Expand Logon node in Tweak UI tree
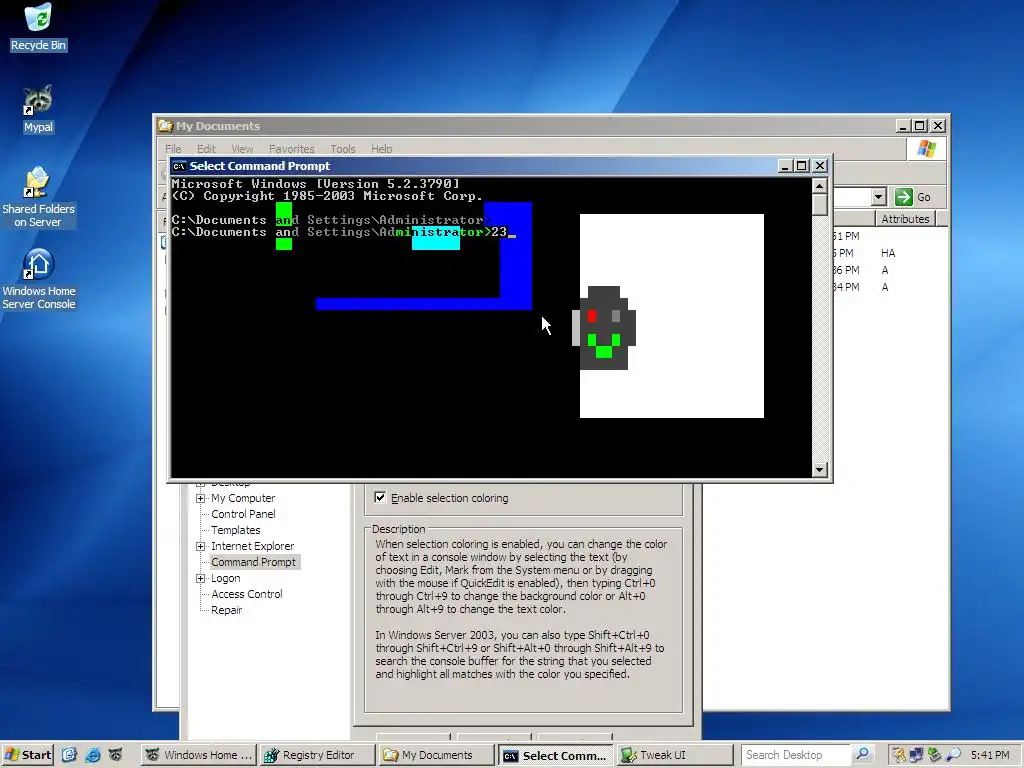Screen dimensions: 1024x768 [x=200, y=578]
